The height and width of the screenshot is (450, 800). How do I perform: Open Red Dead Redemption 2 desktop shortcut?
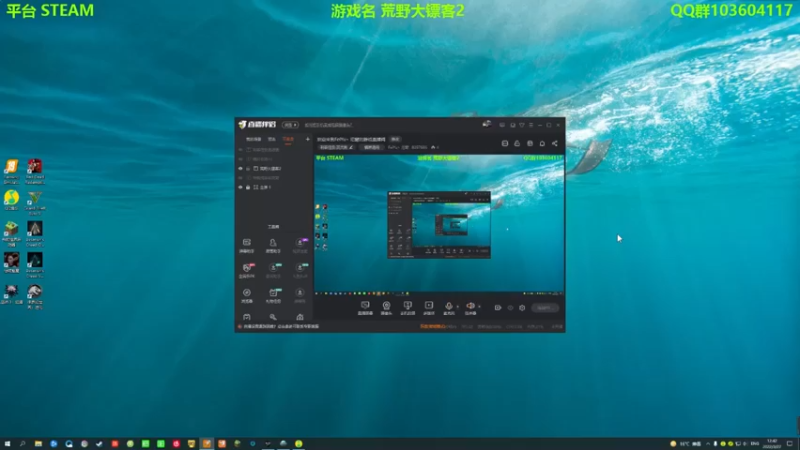click(x=35, y=171)
